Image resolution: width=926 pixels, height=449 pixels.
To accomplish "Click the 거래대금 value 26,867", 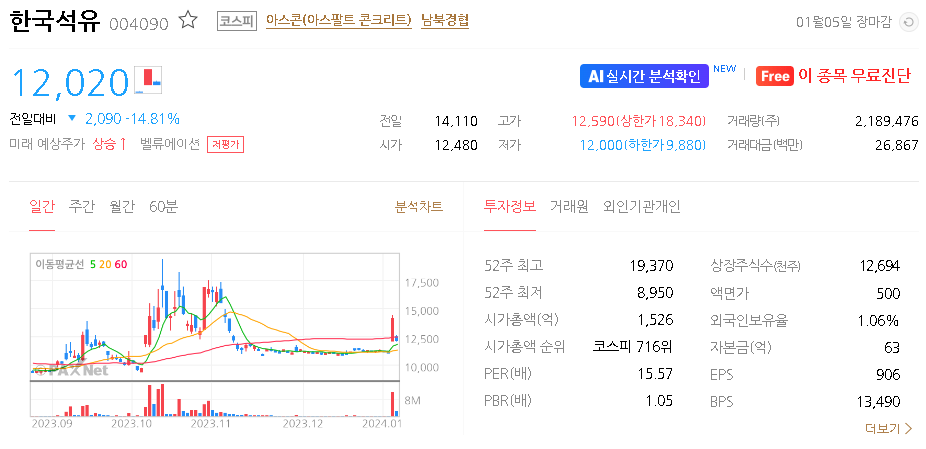I will click(x=899, y=145).
